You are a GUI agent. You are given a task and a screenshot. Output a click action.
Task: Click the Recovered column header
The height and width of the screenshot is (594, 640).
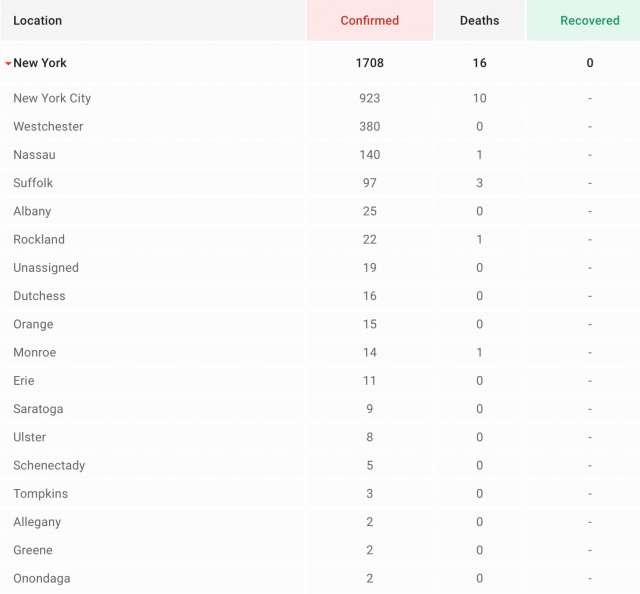[589, 21]
